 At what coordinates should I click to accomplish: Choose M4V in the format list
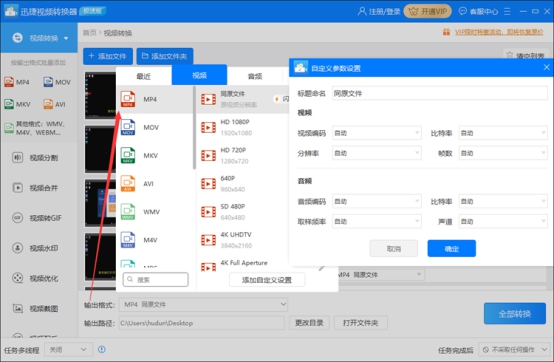[x=155, y=240]
